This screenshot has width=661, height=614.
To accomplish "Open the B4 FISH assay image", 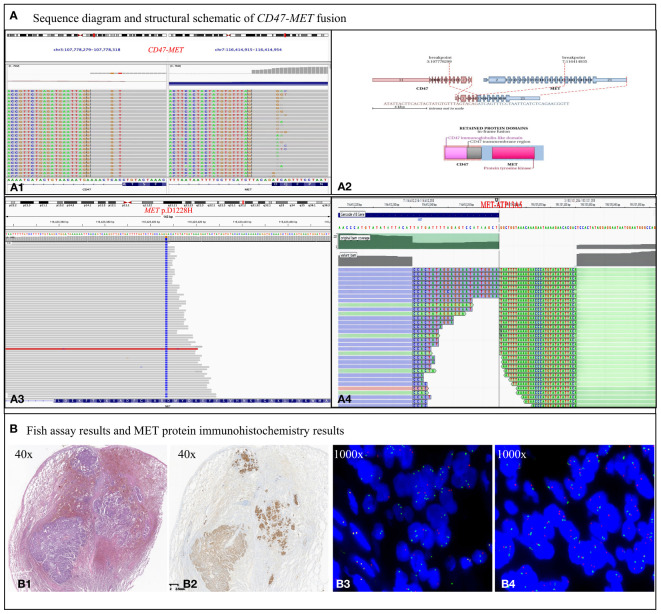I will pos(574,518).
